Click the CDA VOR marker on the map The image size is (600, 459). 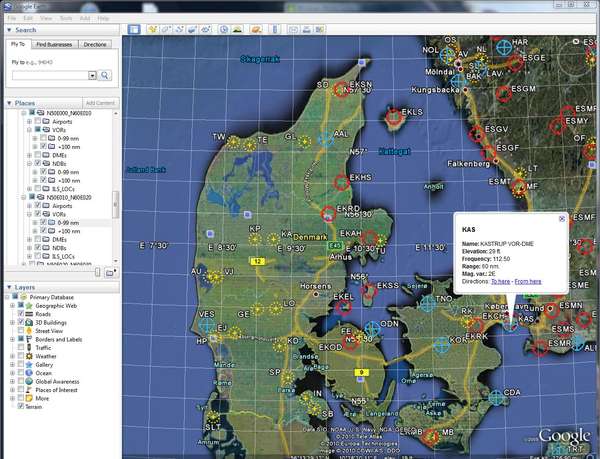(x=496, y=398)
